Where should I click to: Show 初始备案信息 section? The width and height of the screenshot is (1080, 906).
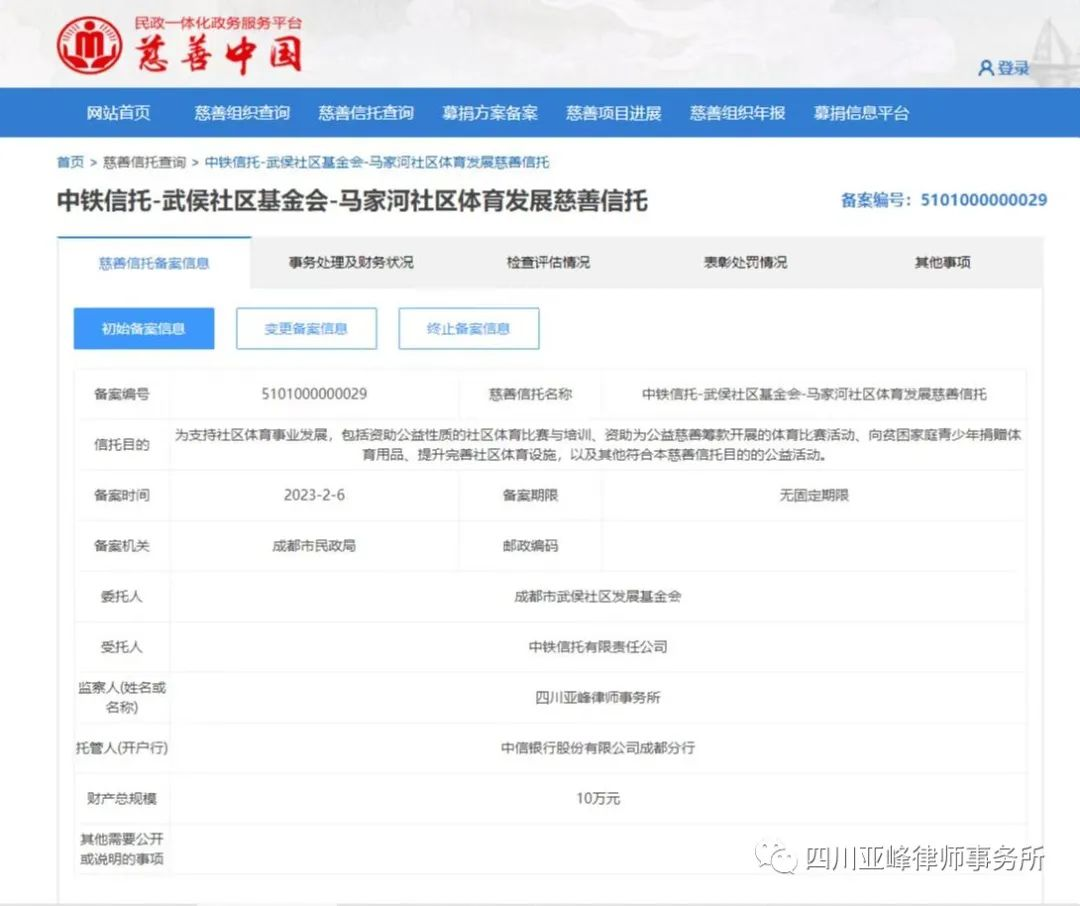pyautogui.click(x=144, y=329)
